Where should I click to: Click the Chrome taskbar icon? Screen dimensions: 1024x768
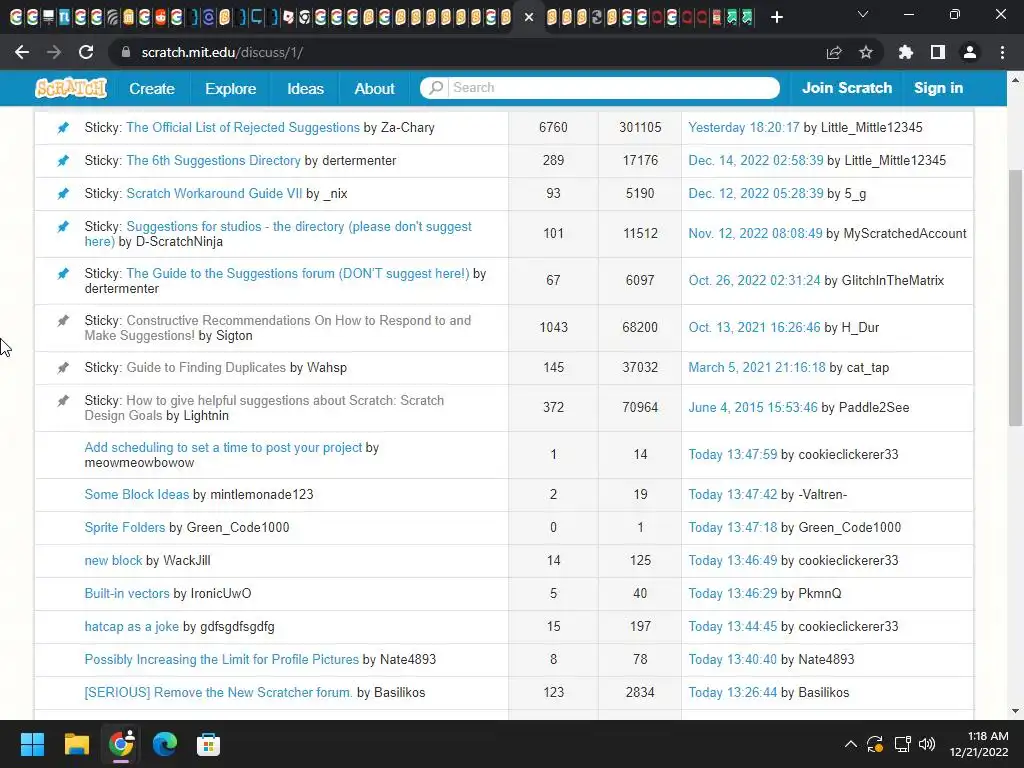pyautogui.click(x=121, y=744)
